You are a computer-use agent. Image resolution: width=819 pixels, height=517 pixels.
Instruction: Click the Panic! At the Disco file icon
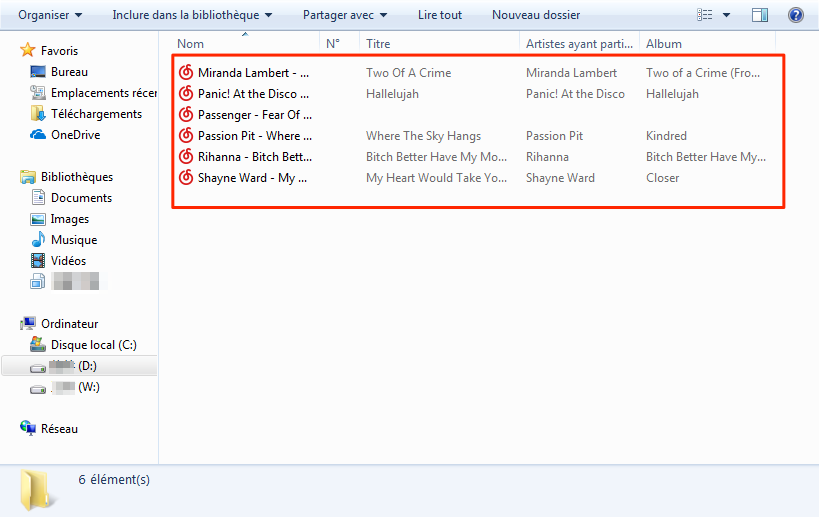pyautogui.click(x=186, y=93)
